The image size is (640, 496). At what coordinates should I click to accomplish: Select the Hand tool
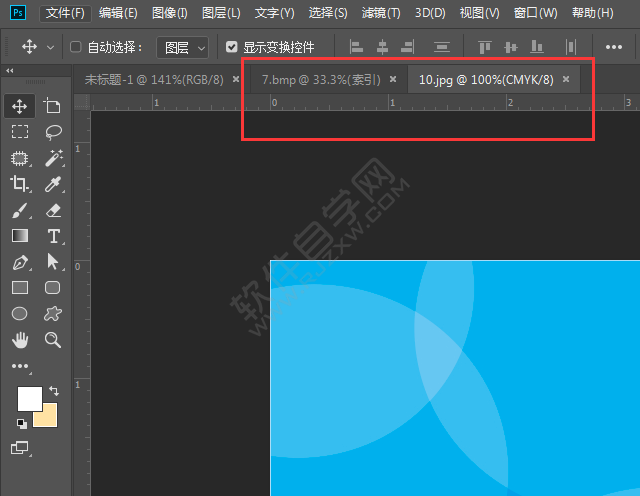point(20,340)
